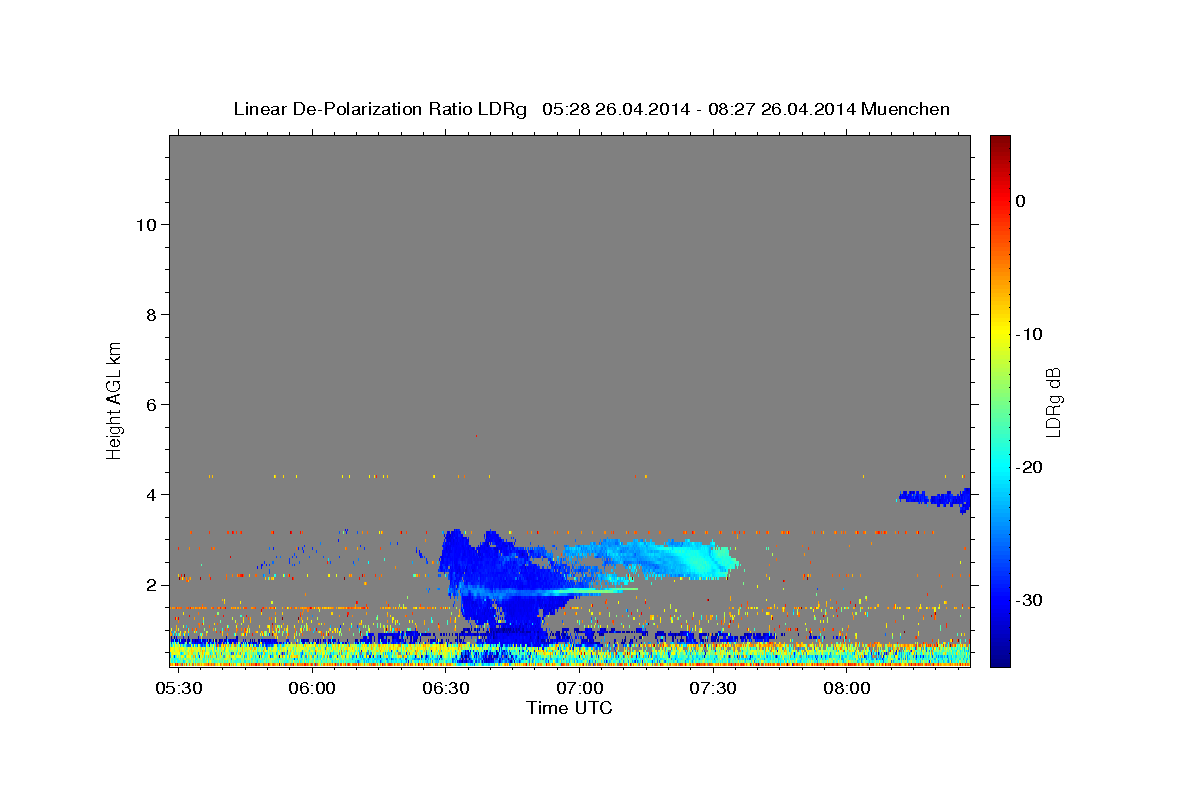The width and height of the screenshot is (1200, 800).
Task: Click the 'Height AGL km' axis title
Action: click(x=115, y=399)
